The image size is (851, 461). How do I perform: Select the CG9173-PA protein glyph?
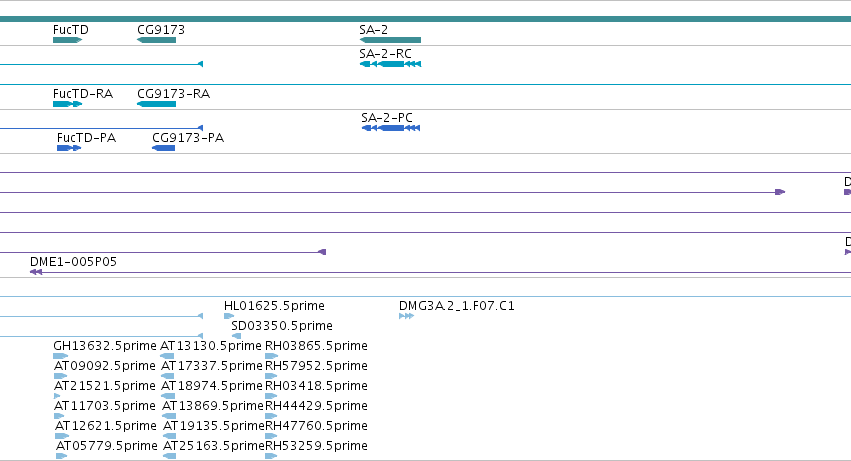163,148
